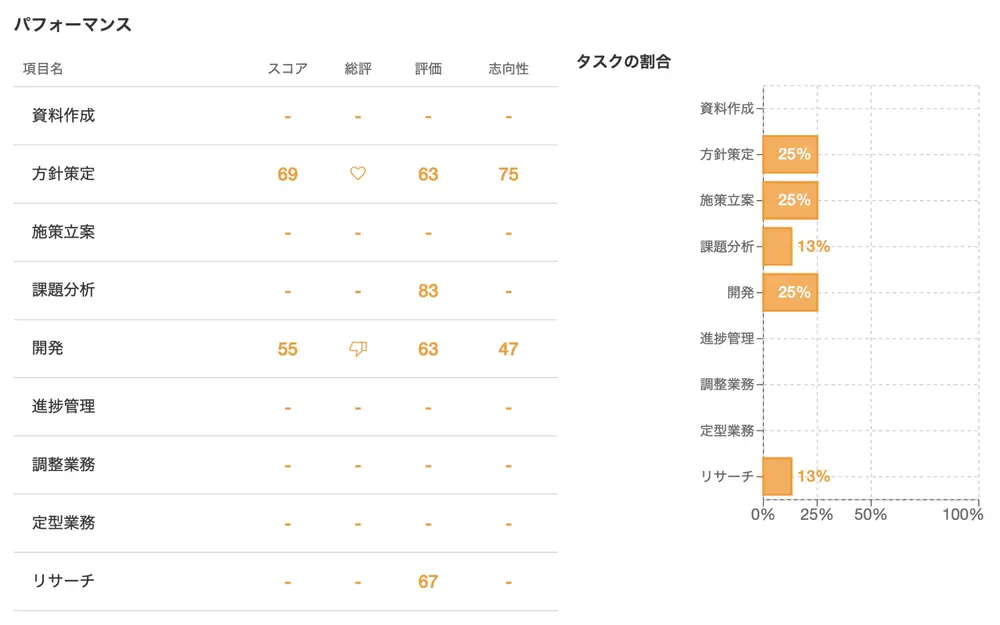
Task: Click the スコア column header
Action: (287, 69)
